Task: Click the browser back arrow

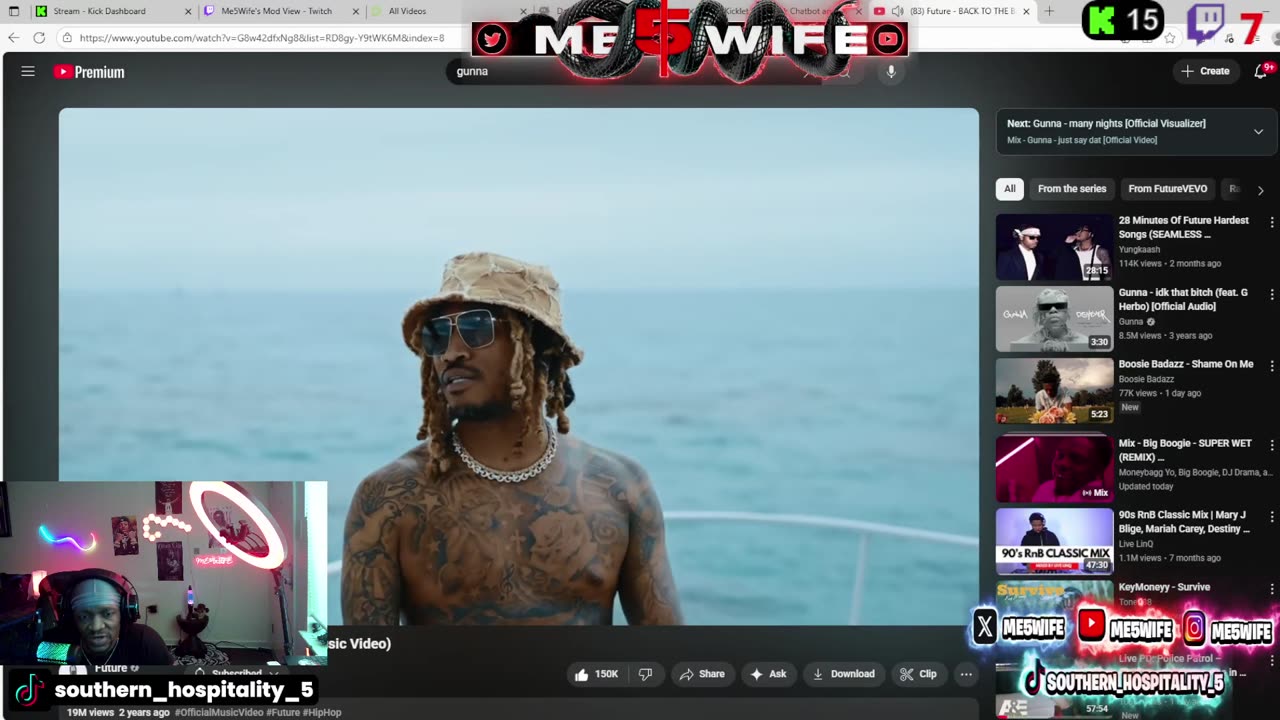Action: point(13,38)
